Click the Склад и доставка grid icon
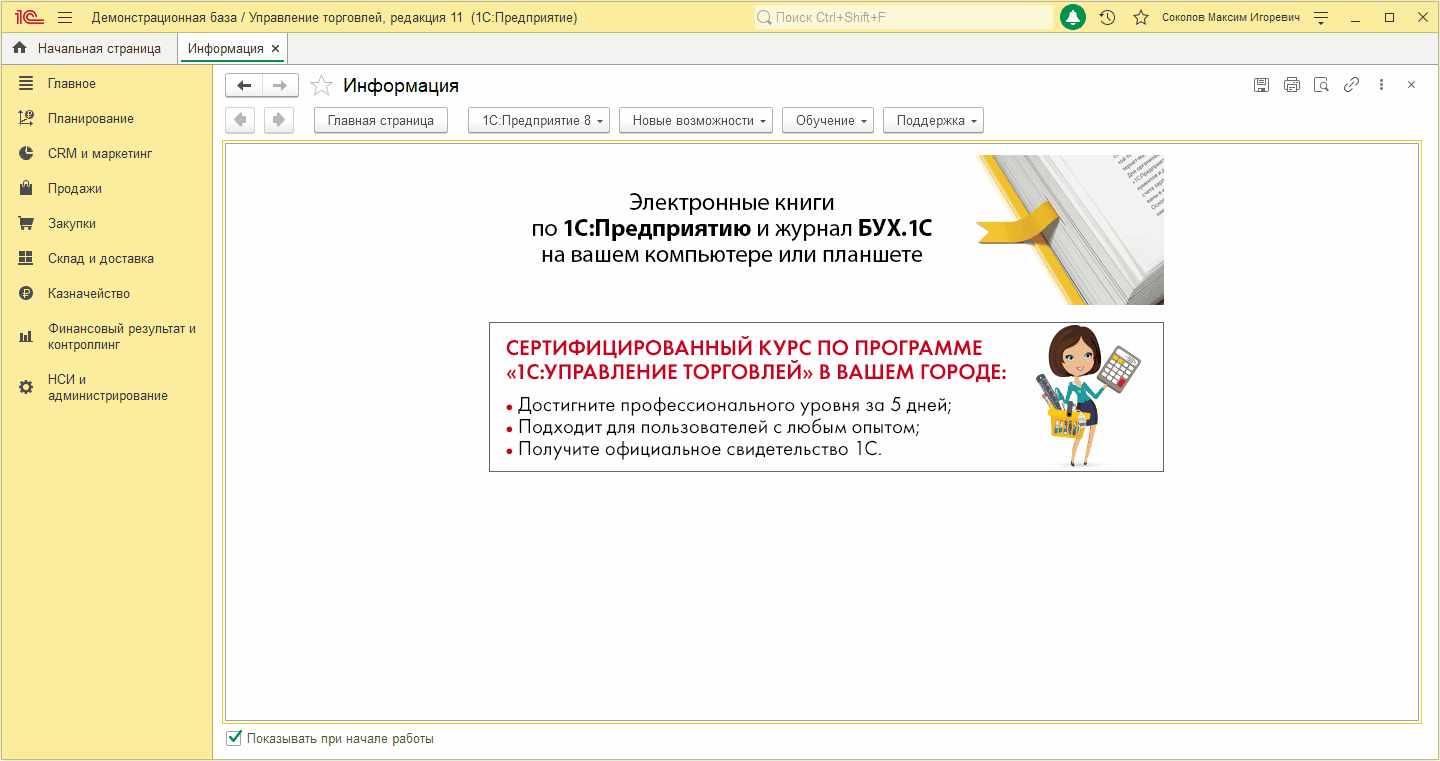The width and height of the screenshot is (1440, 761). click(26, 259)
